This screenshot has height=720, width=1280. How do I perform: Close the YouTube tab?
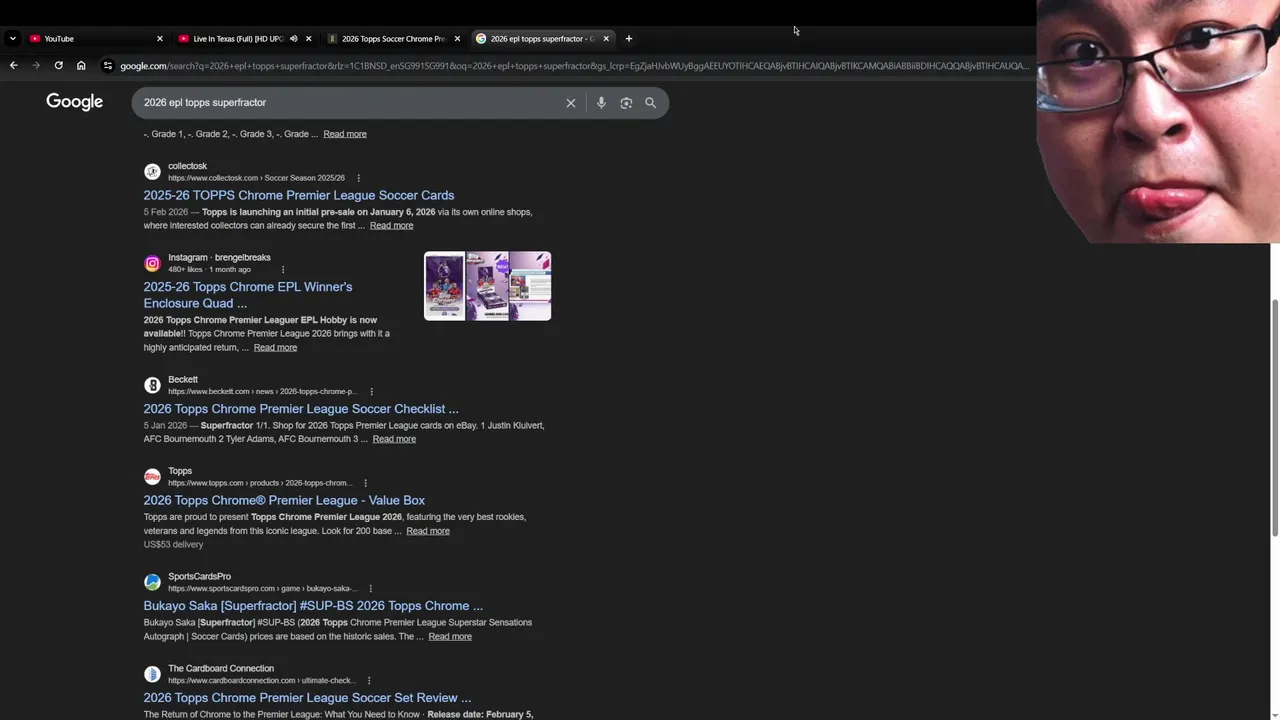click(x=160, y=38)
